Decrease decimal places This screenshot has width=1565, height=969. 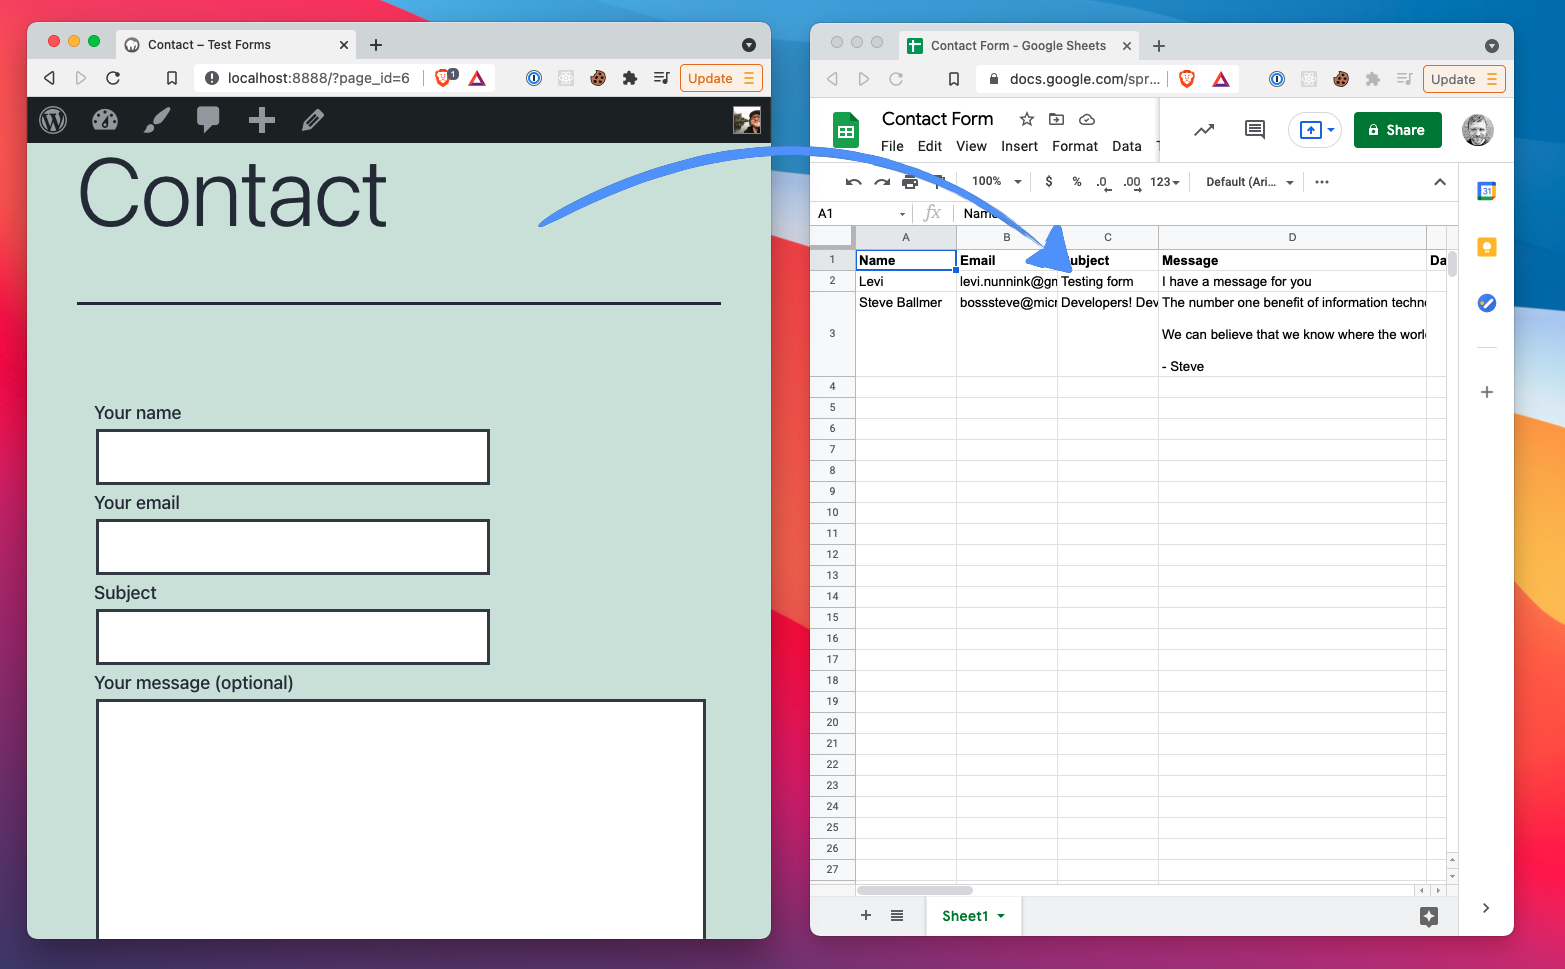pyautogui.click(x=1103, y=182)
